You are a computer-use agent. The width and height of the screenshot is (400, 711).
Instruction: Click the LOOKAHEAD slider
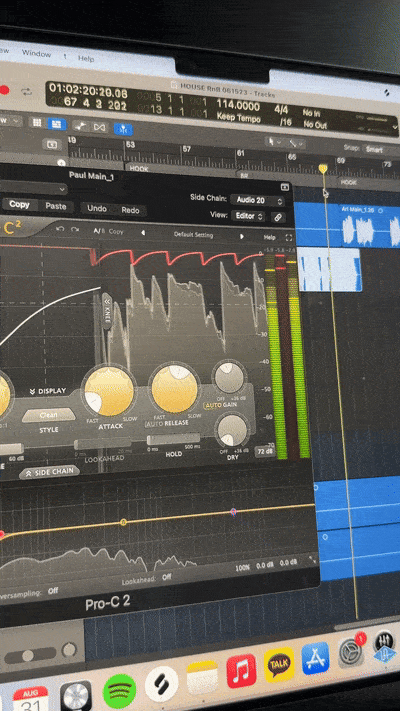[x=102, y=443]
